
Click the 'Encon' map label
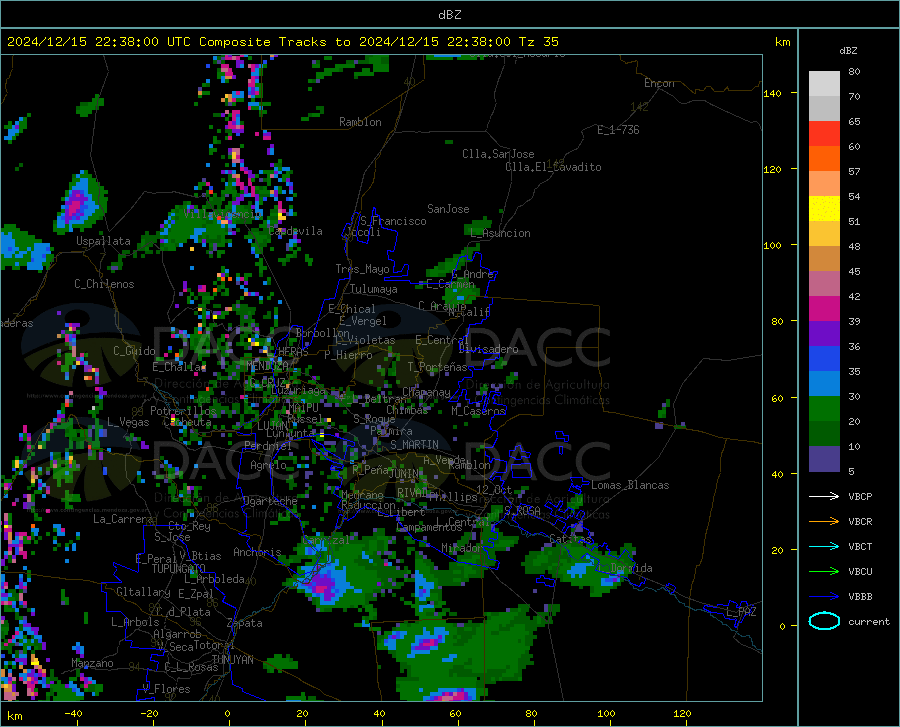click(660, 83)
